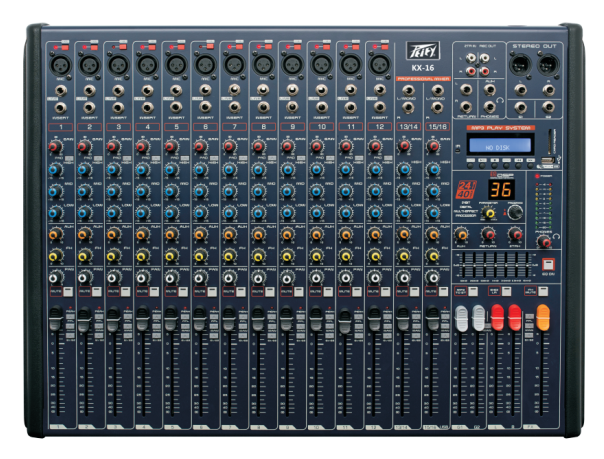
Task: Click the channel 12 XLR MIC input
Action: click(x=379, y=64)
